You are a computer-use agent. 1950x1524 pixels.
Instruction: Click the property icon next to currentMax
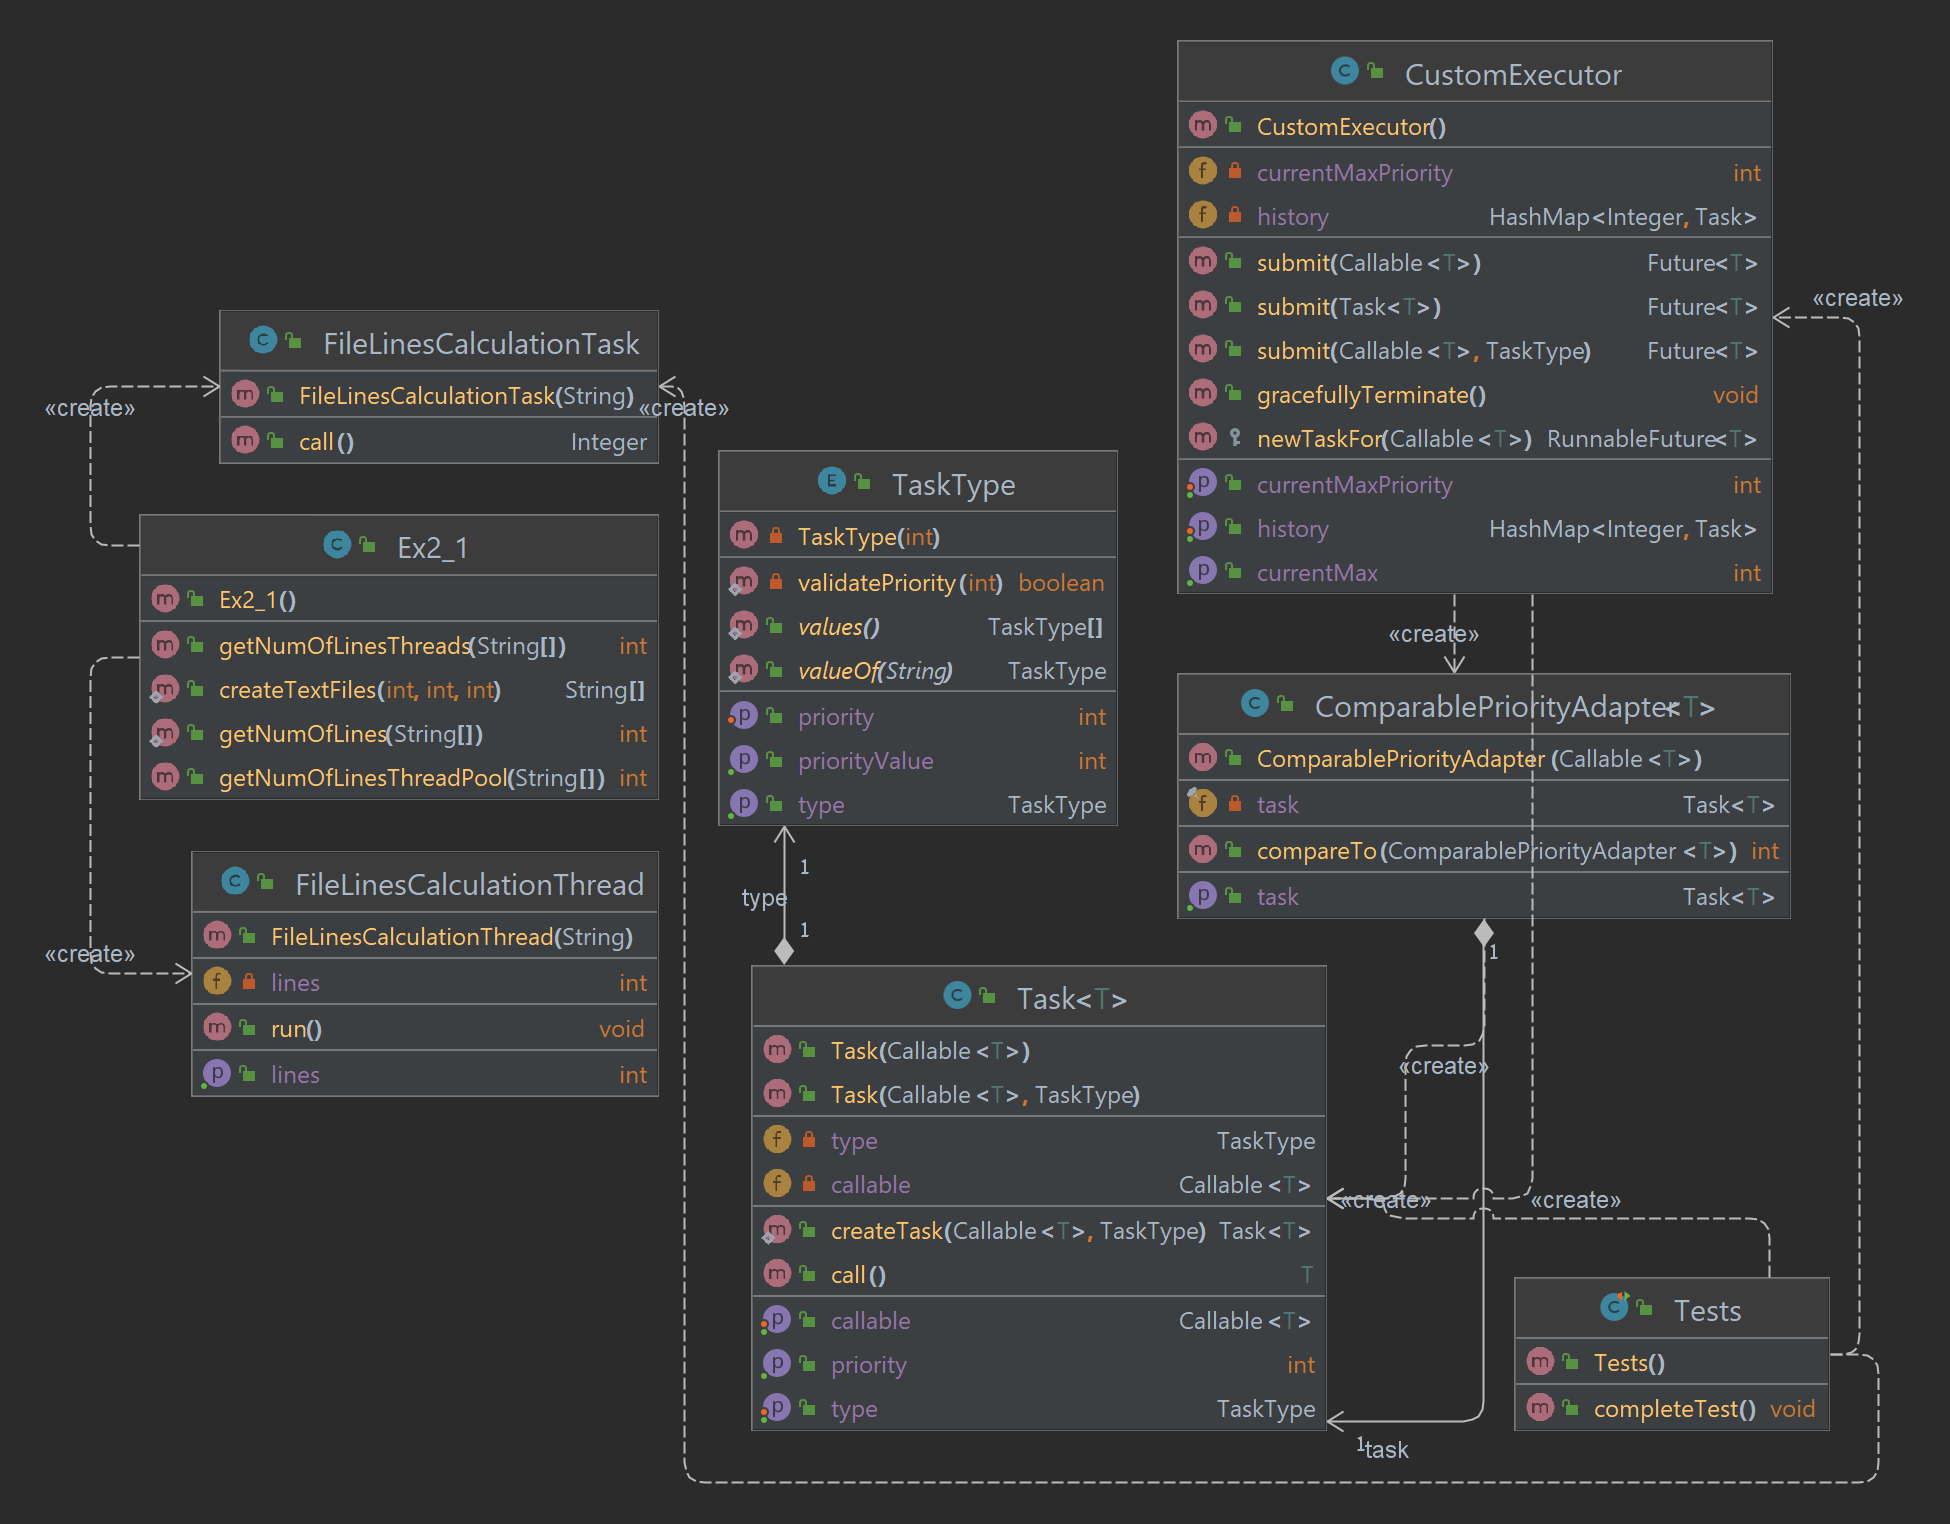click(x=1204, y=570)
